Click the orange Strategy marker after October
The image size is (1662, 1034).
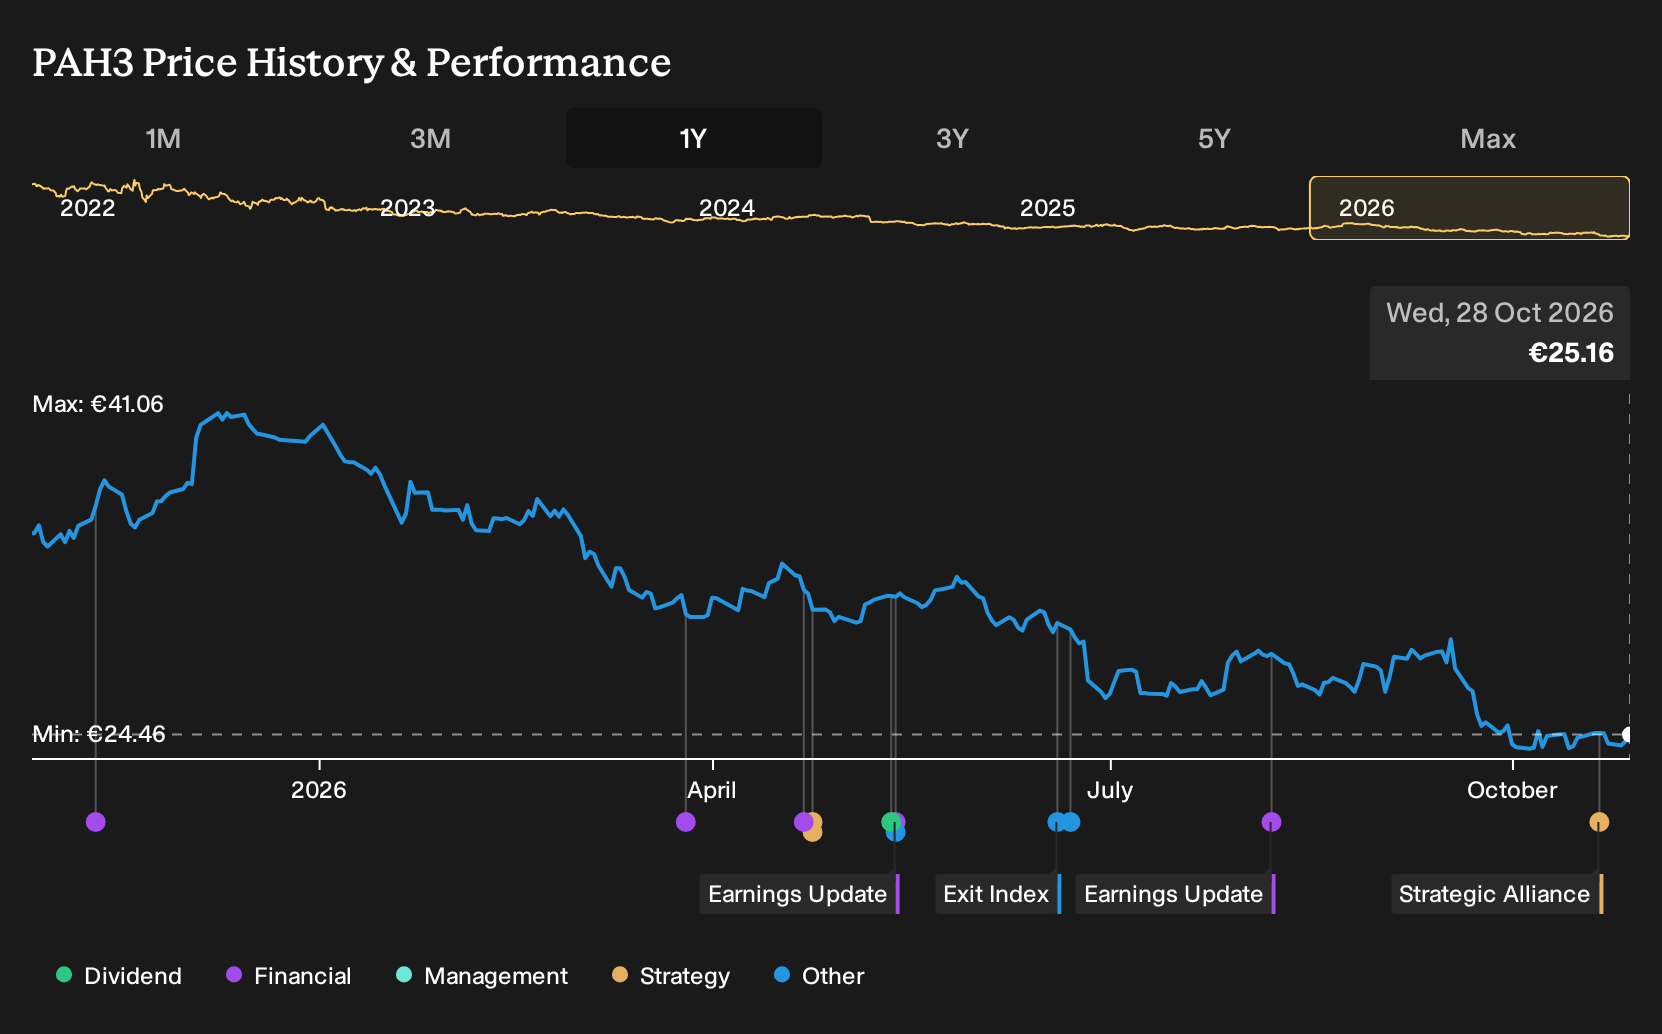tap(1600, 822)
